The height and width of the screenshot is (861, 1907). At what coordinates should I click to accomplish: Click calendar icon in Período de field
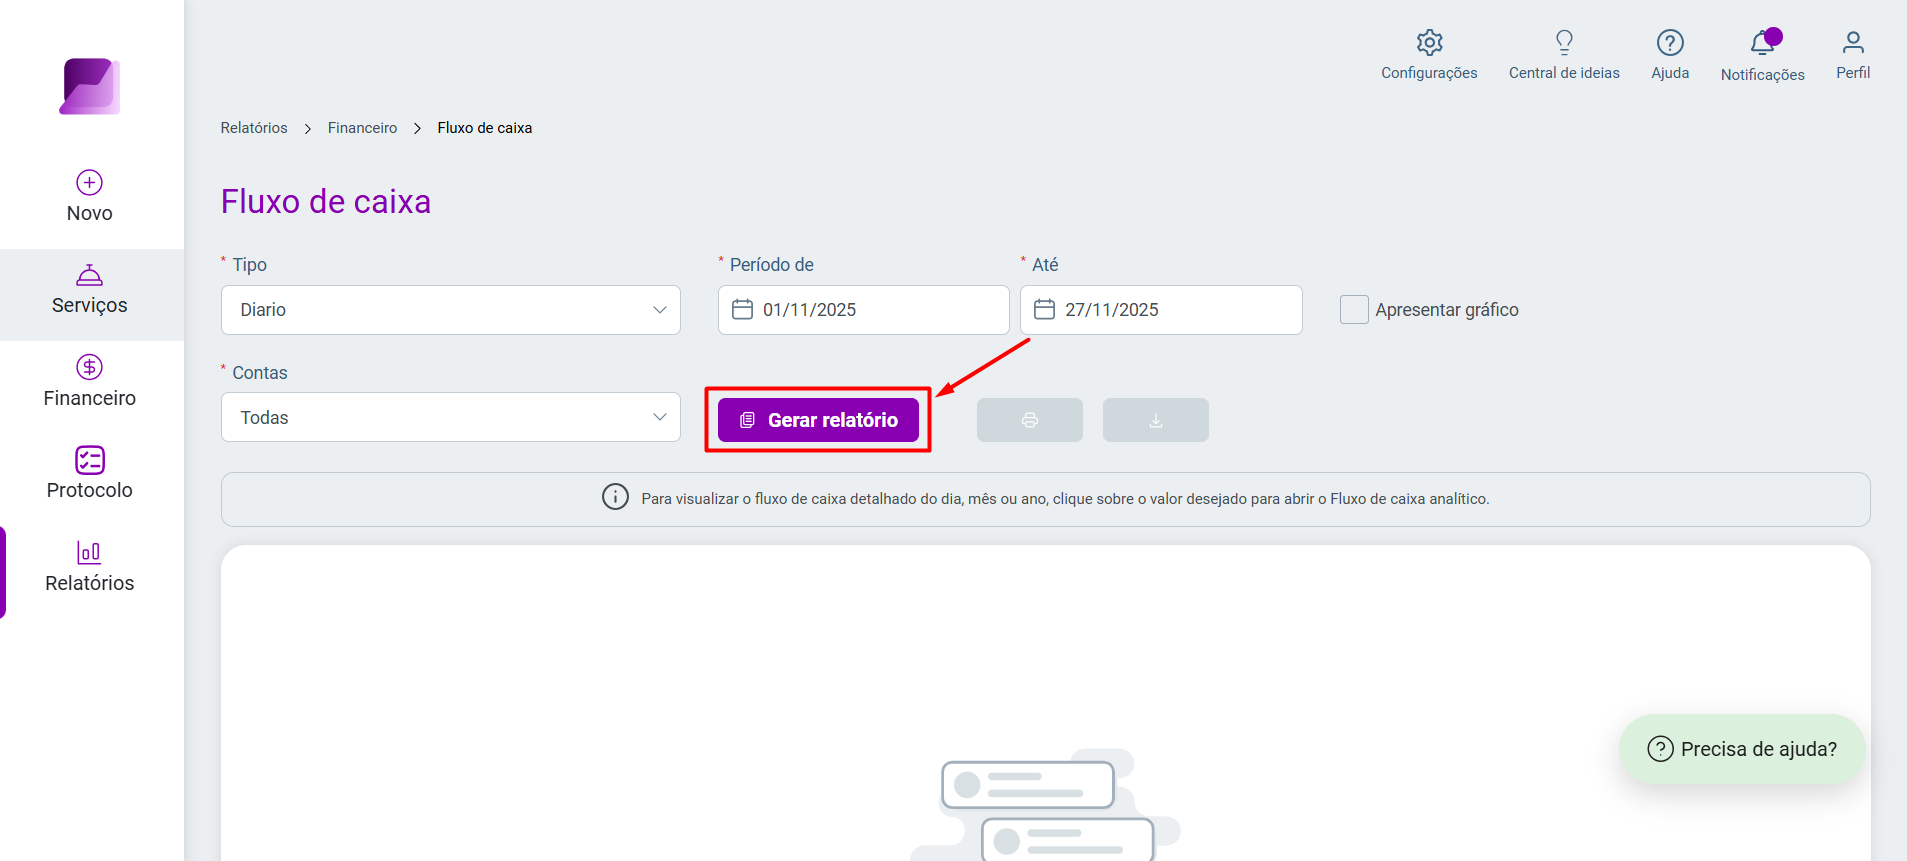(742, 309)
